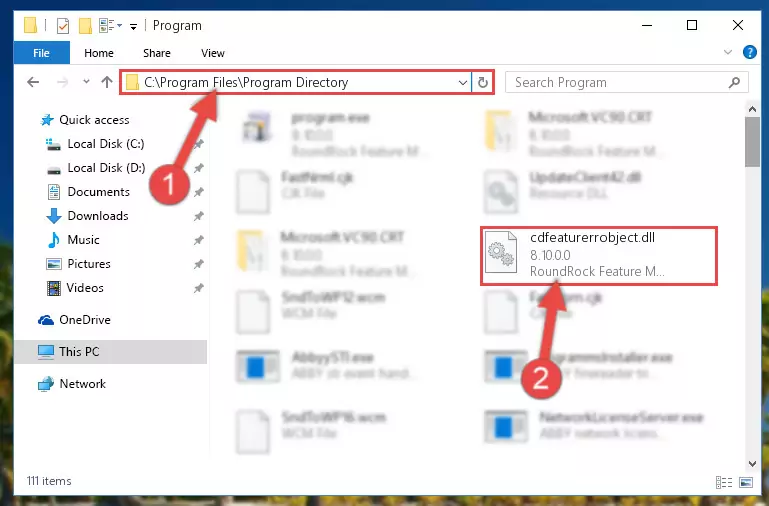Go up one folder level
Viewport: 769px width, 506px height.
click(x=106, y=82)
